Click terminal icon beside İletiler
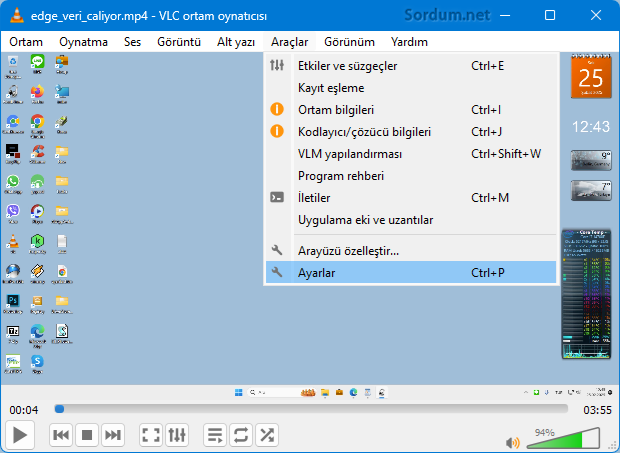Image resolution: width=620 pixels, height=453 pixels. tap(277, 197)
